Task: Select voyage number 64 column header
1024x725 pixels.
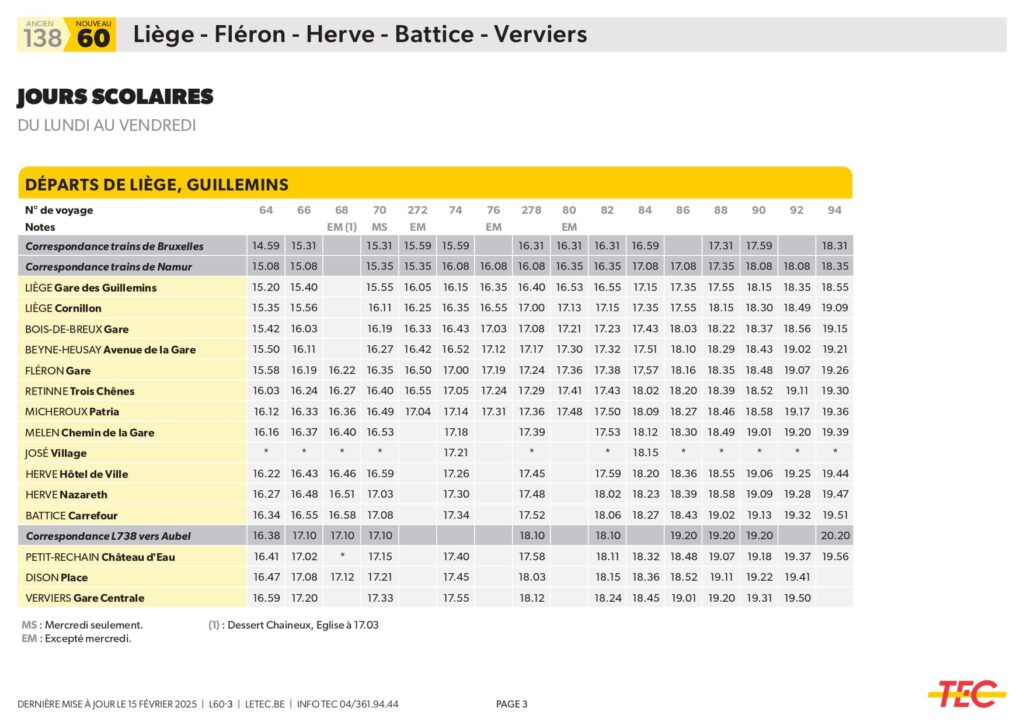Action: (265, 210)
